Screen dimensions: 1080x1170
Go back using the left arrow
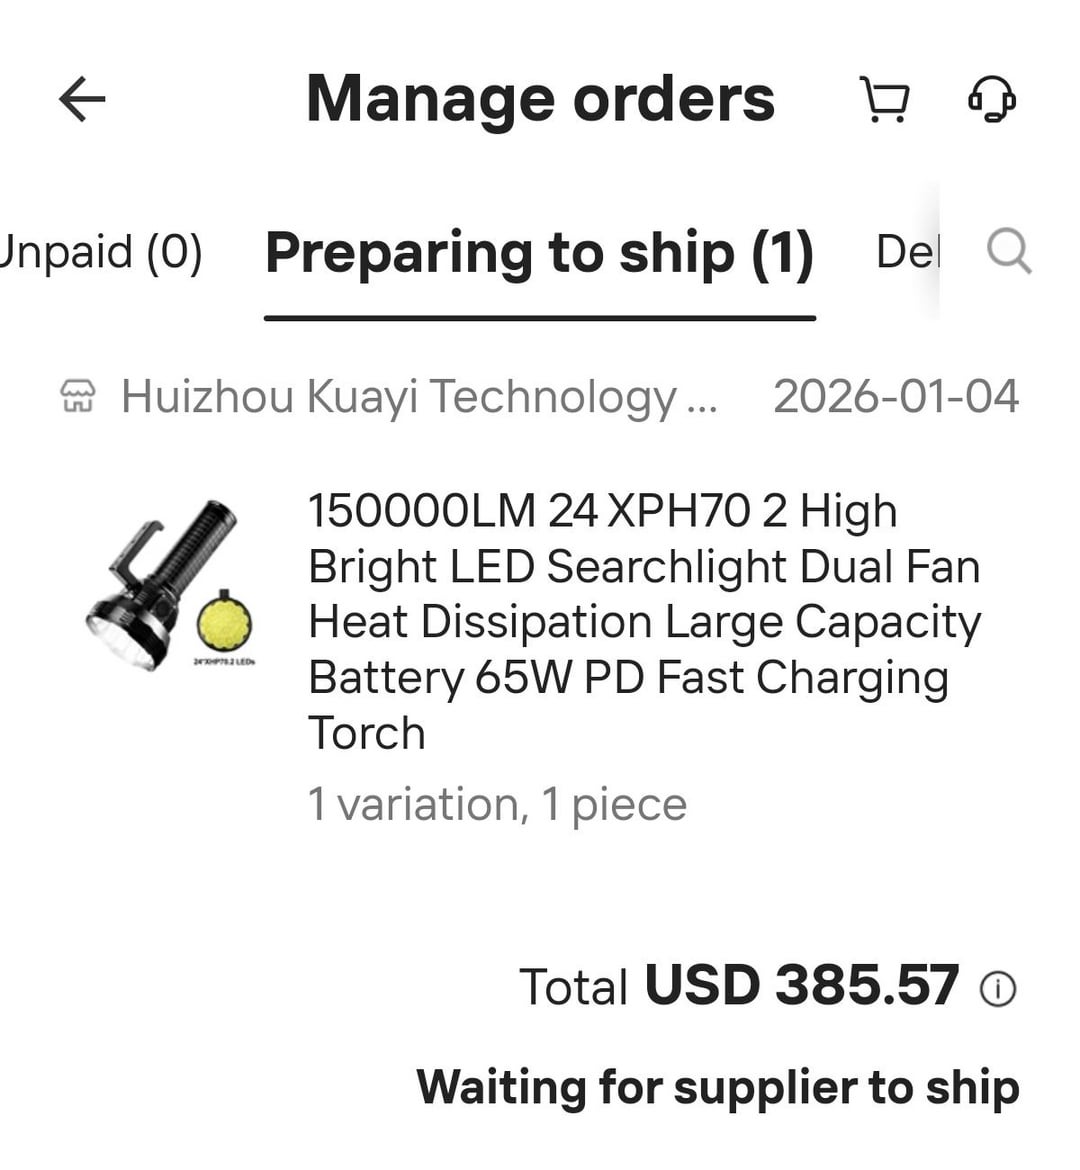click(82, 99)
